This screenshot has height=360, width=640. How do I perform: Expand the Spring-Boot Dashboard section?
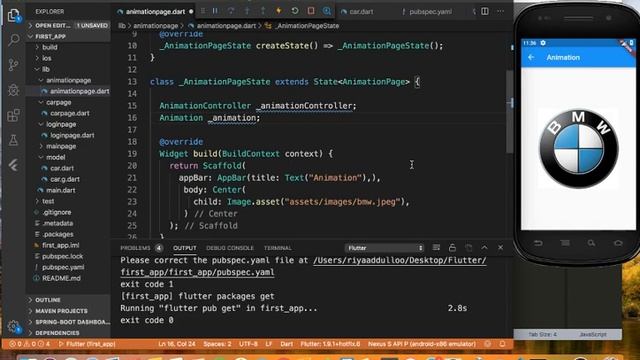68,322
